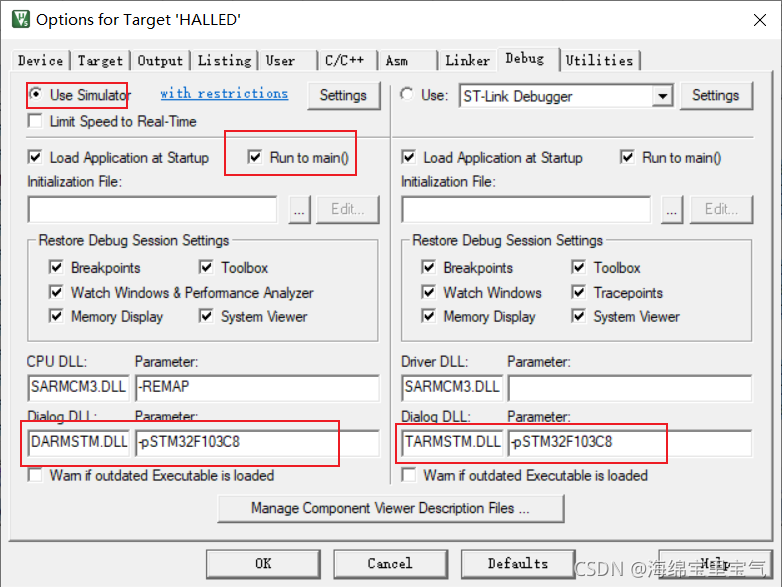Viewport: 782px width, 587px height.
Task: Confirm the dialog with OK
Action: tap(263, 564)
